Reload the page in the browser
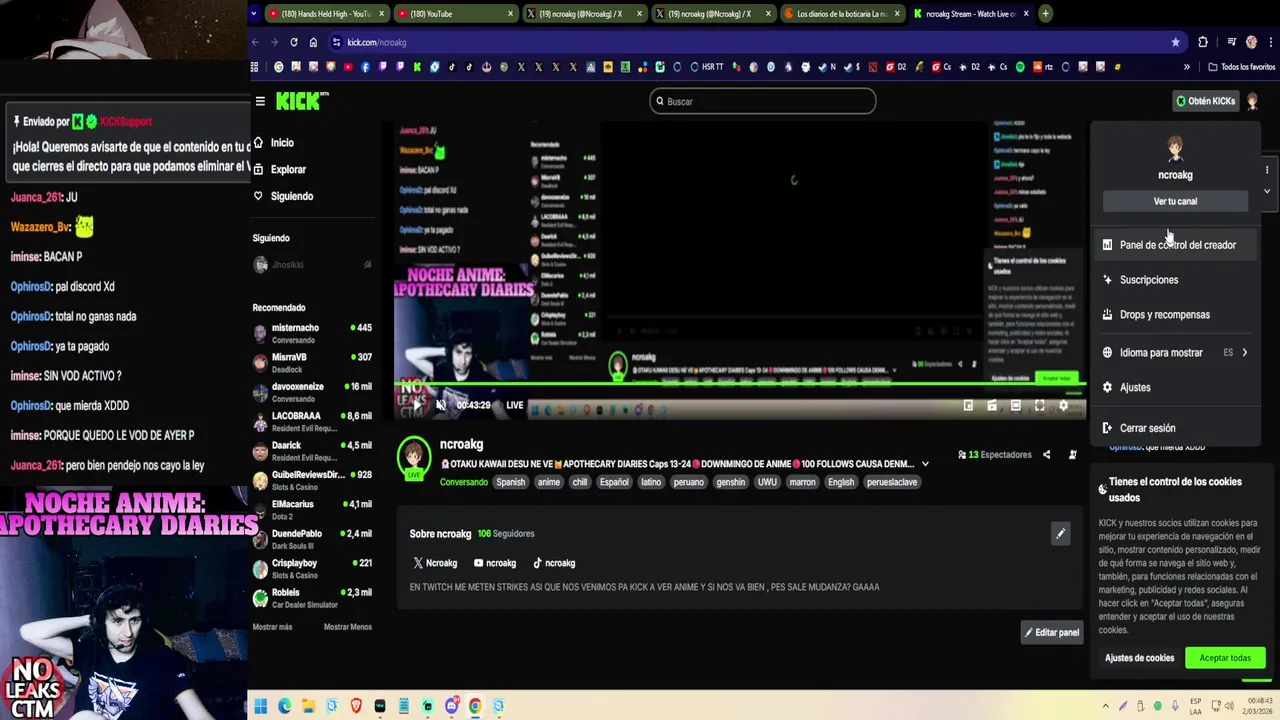1280x720 pixels. click(x=293, y=42)
